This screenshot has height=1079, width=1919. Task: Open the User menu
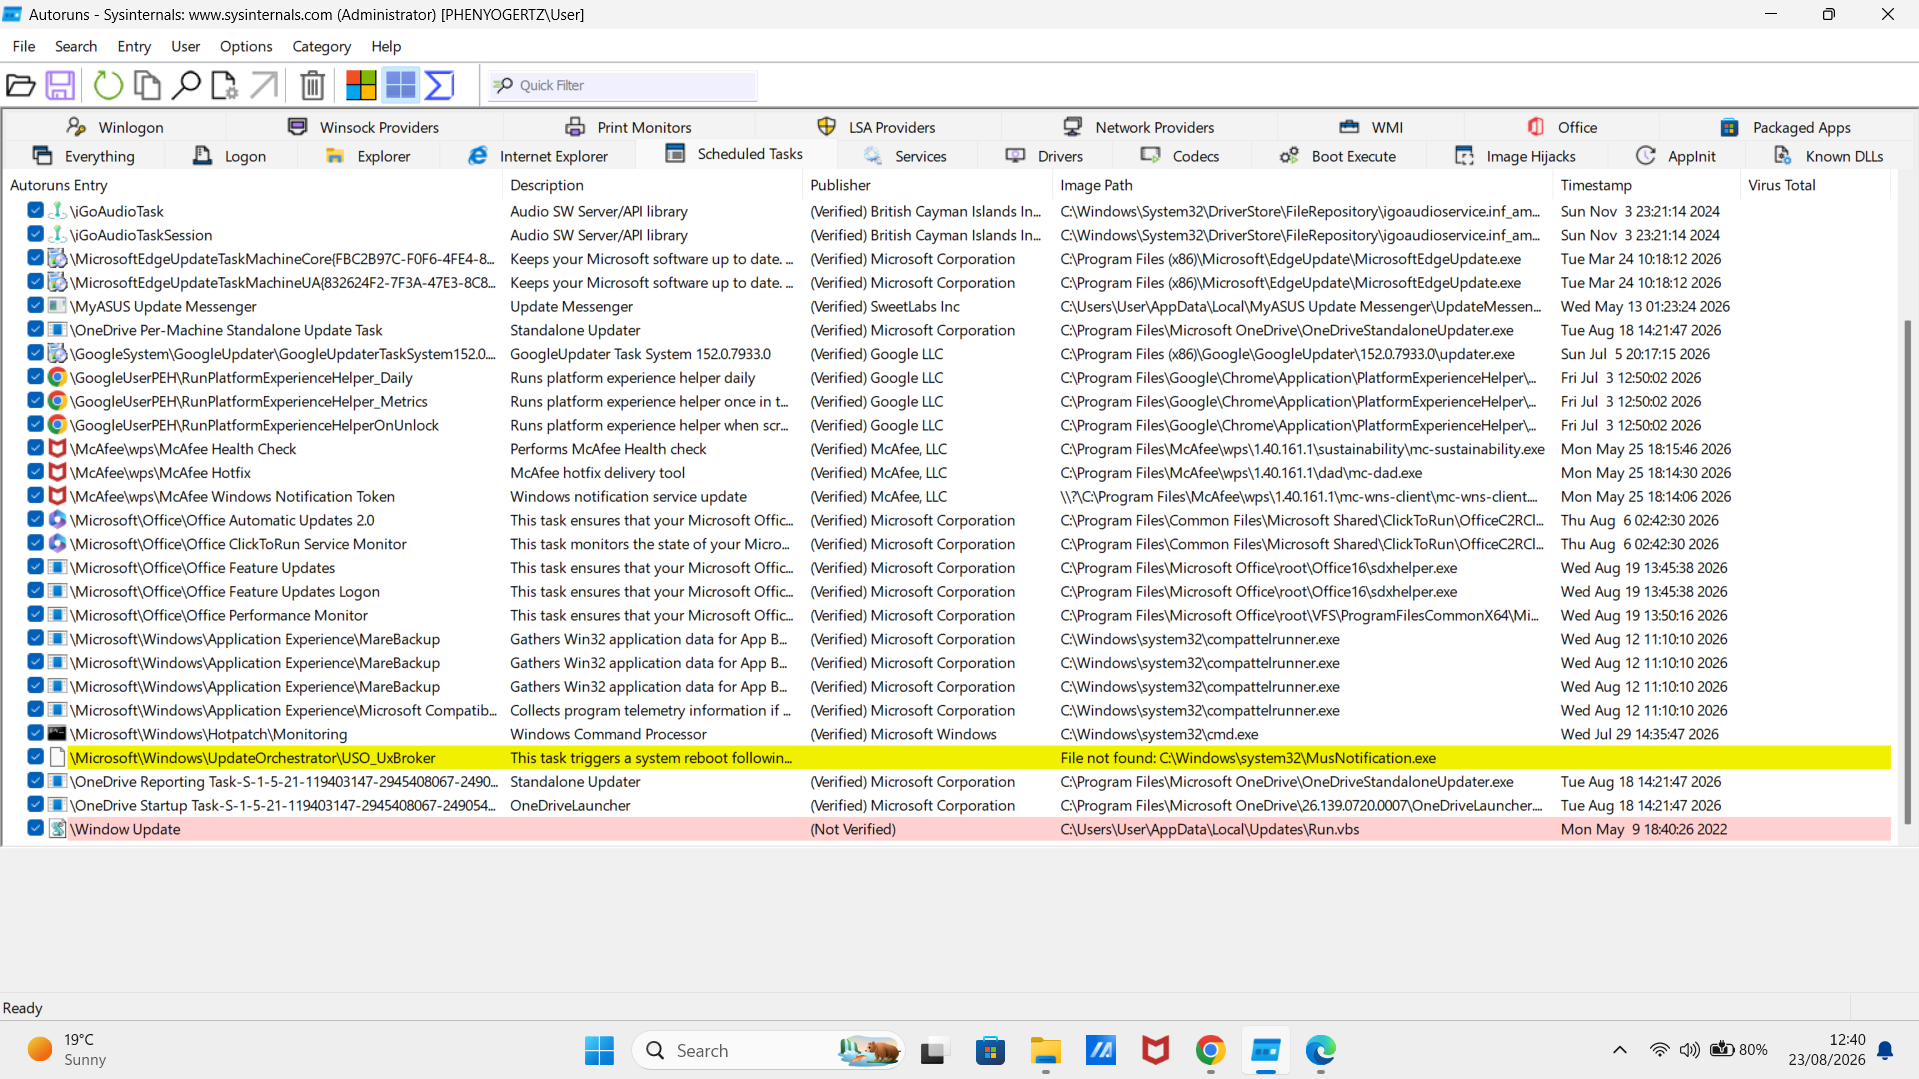tap(185, 46)
